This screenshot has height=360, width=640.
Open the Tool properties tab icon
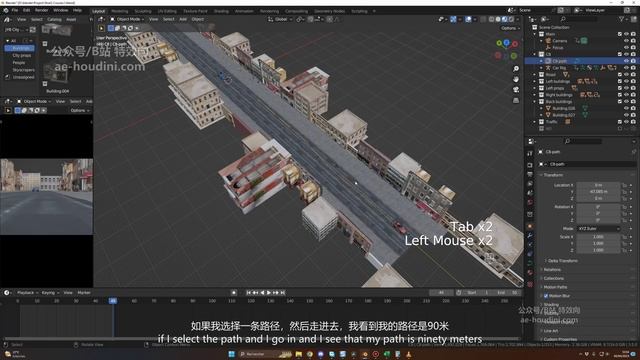click(x=530, y=154)
